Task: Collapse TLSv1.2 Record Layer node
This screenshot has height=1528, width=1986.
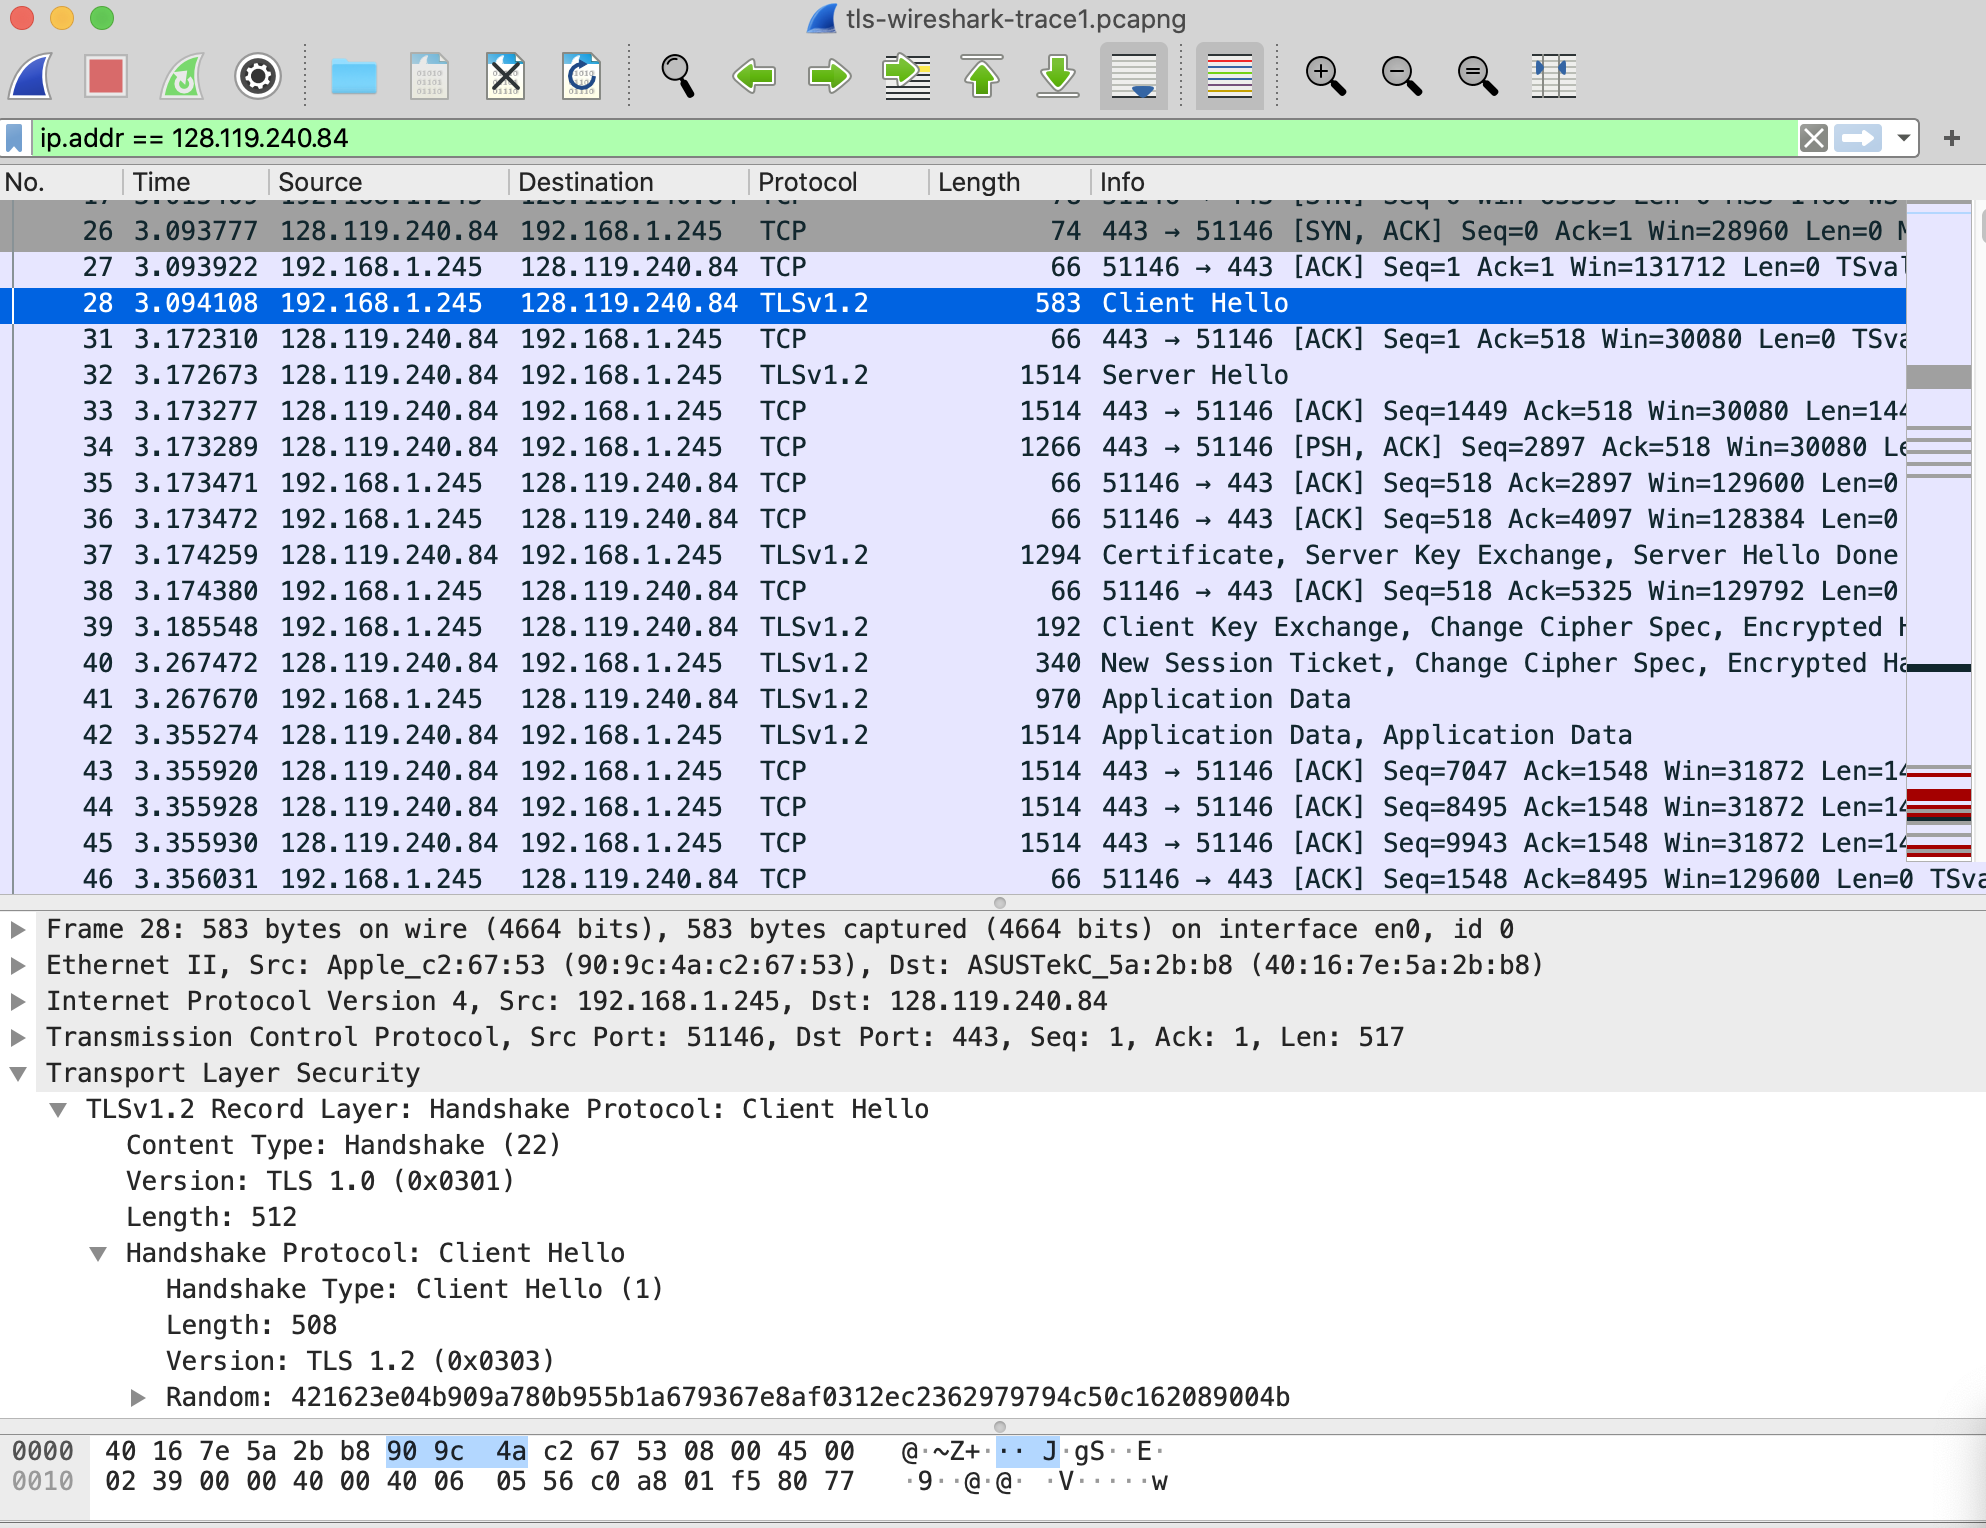Action: 59,1110
